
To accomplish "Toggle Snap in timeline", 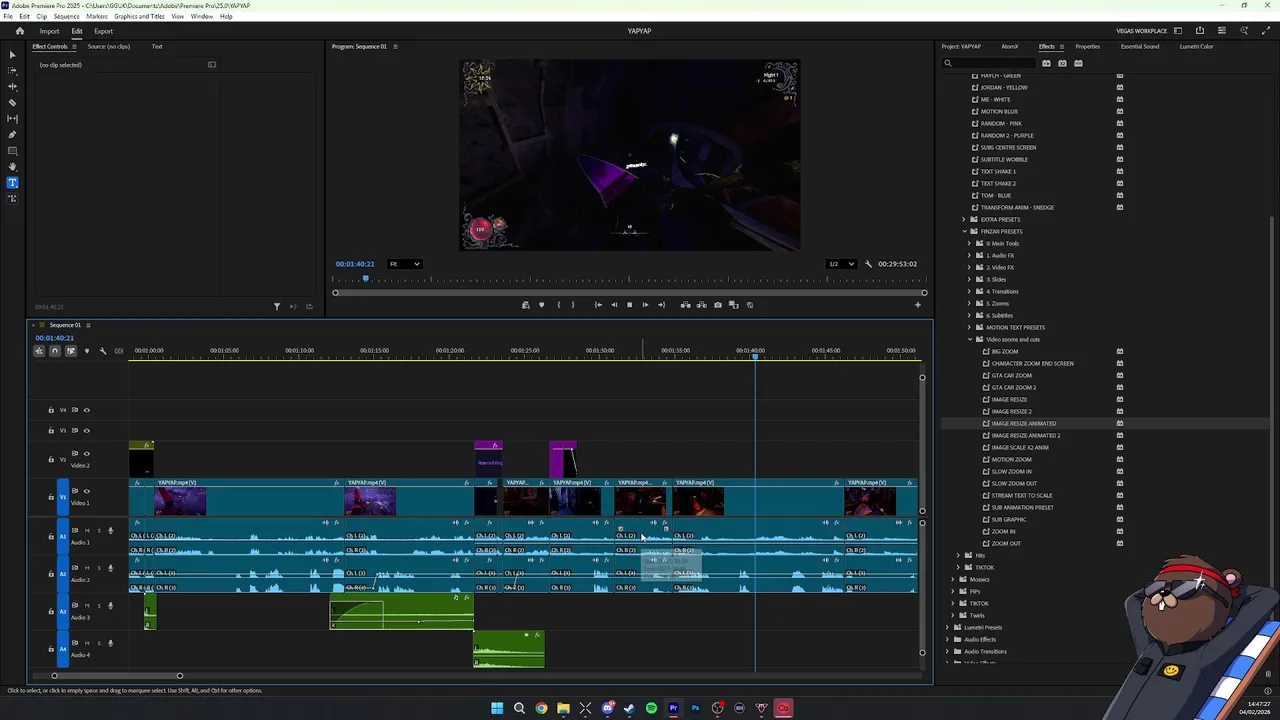I will (x=55, y=350).
